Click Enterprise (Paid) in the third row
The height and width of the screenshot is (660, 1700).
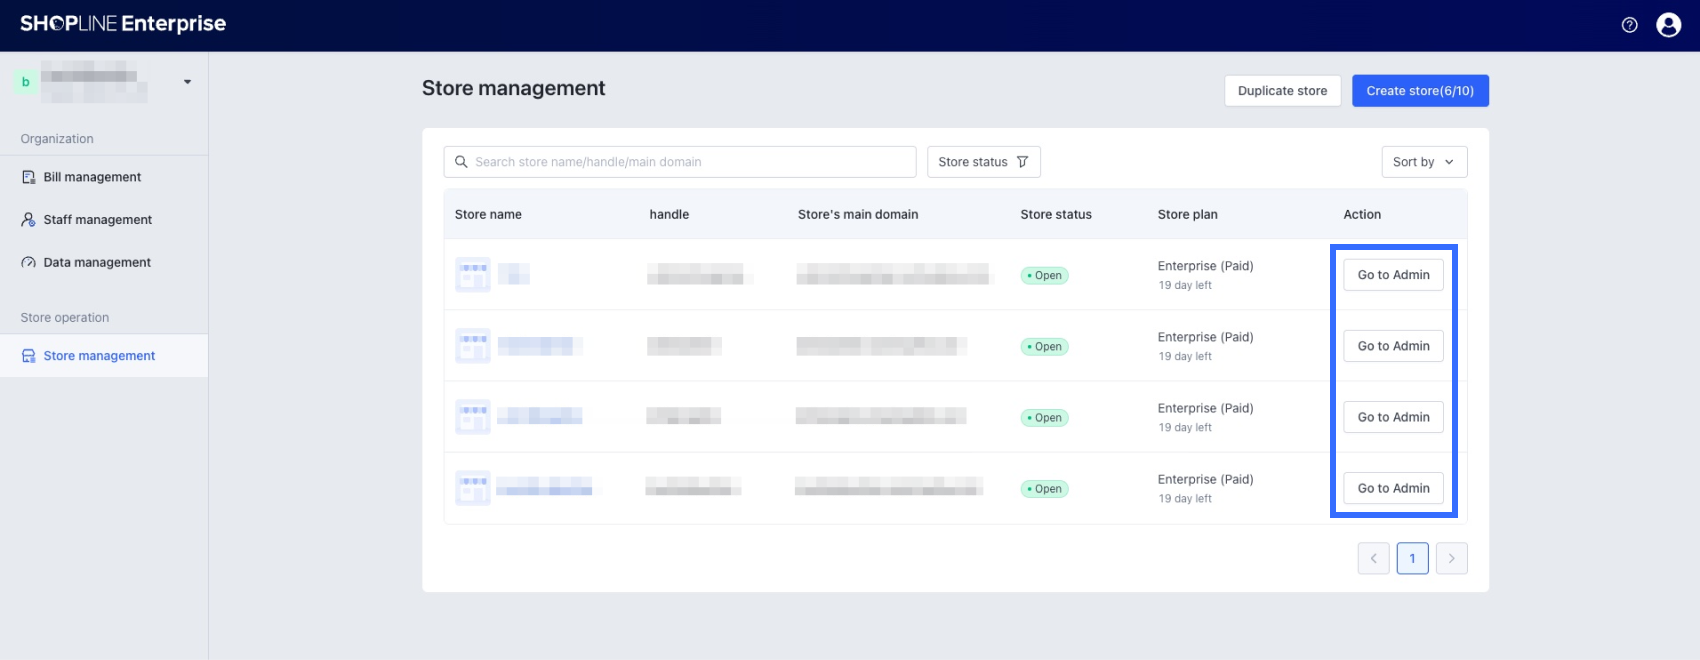1205,408
